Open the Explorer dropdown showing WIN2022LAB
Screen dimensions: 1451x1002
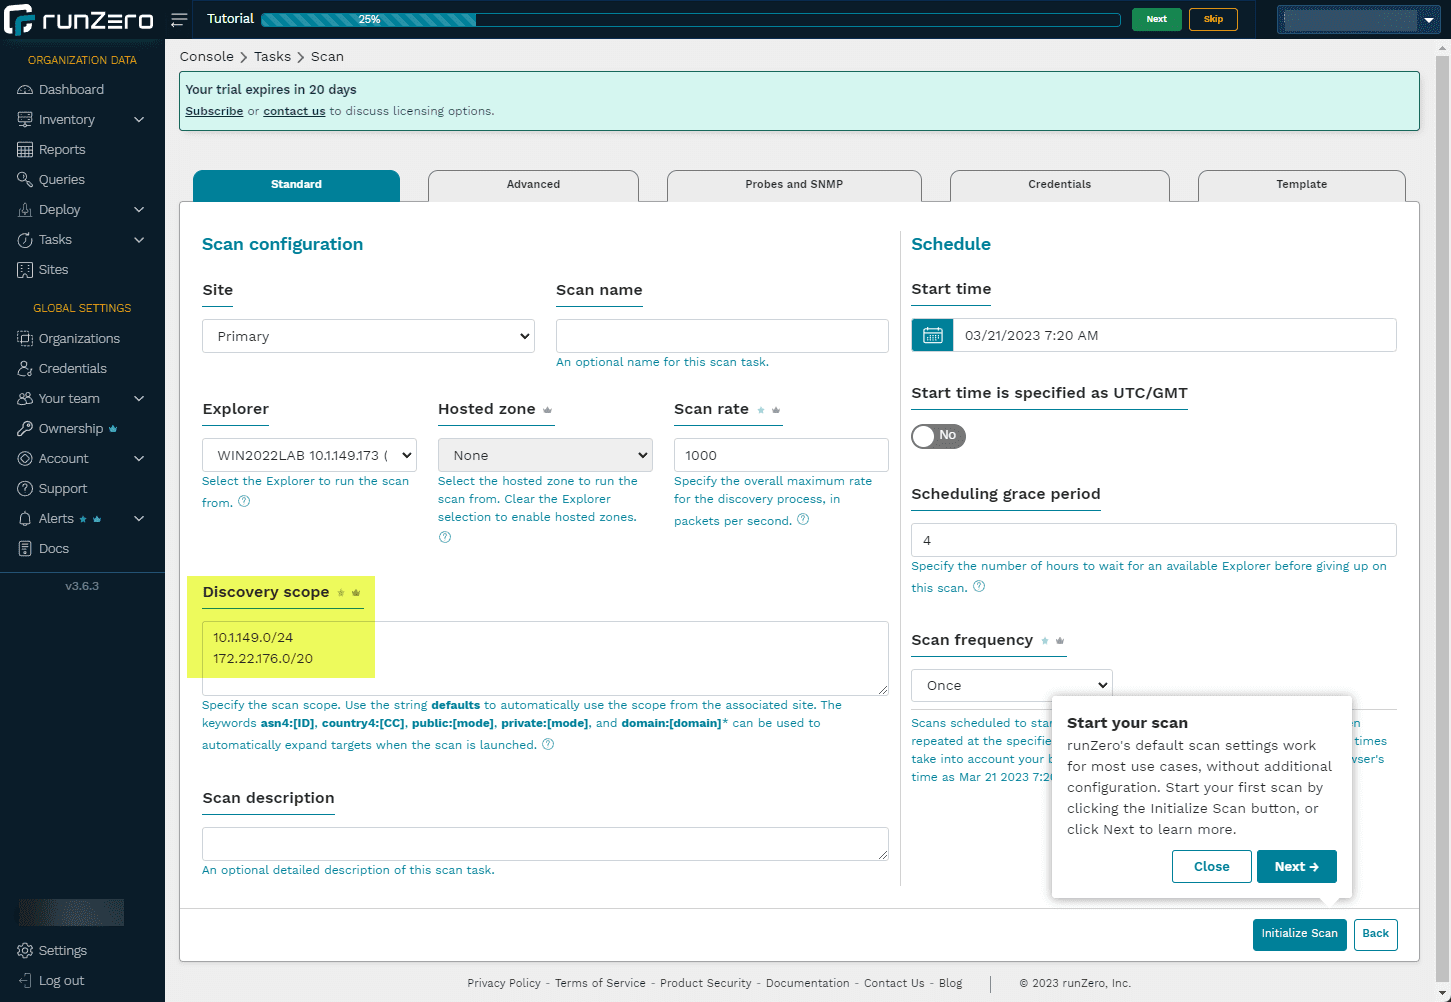[309, 455]
